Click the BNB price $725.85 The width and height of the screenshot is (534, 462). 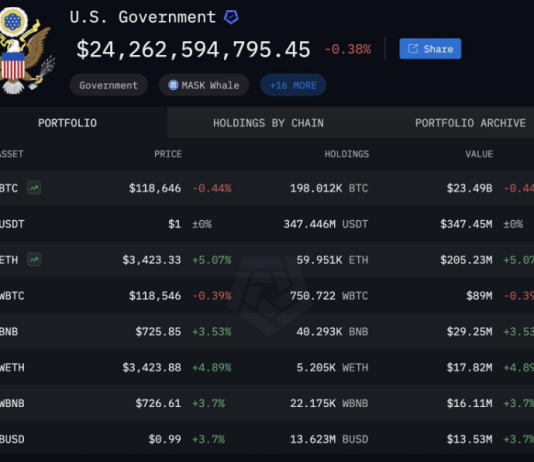click(x=158, y=332)
